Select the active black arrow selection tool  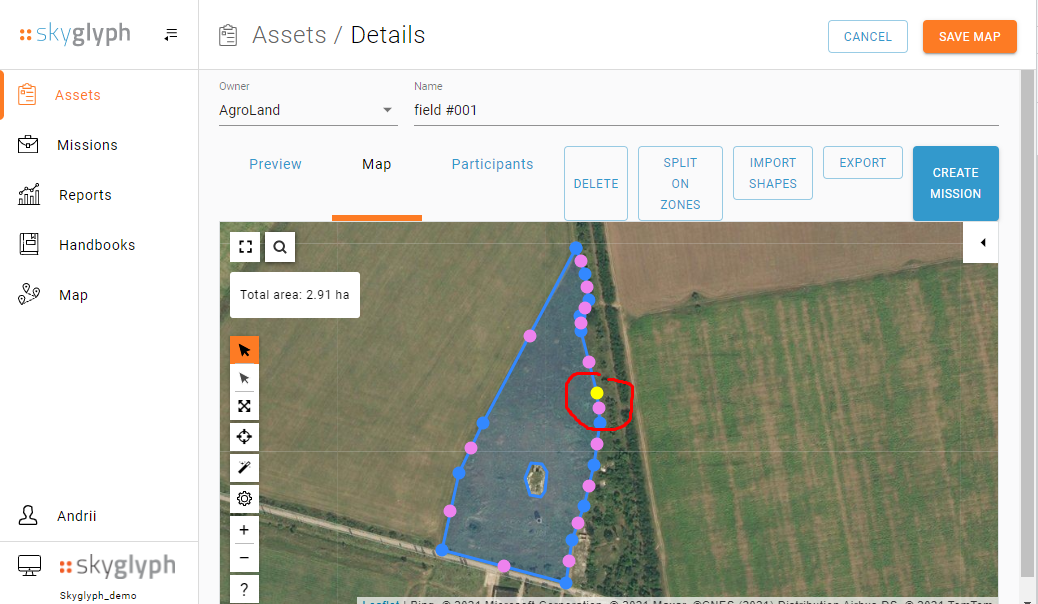(x=244, y=350)
